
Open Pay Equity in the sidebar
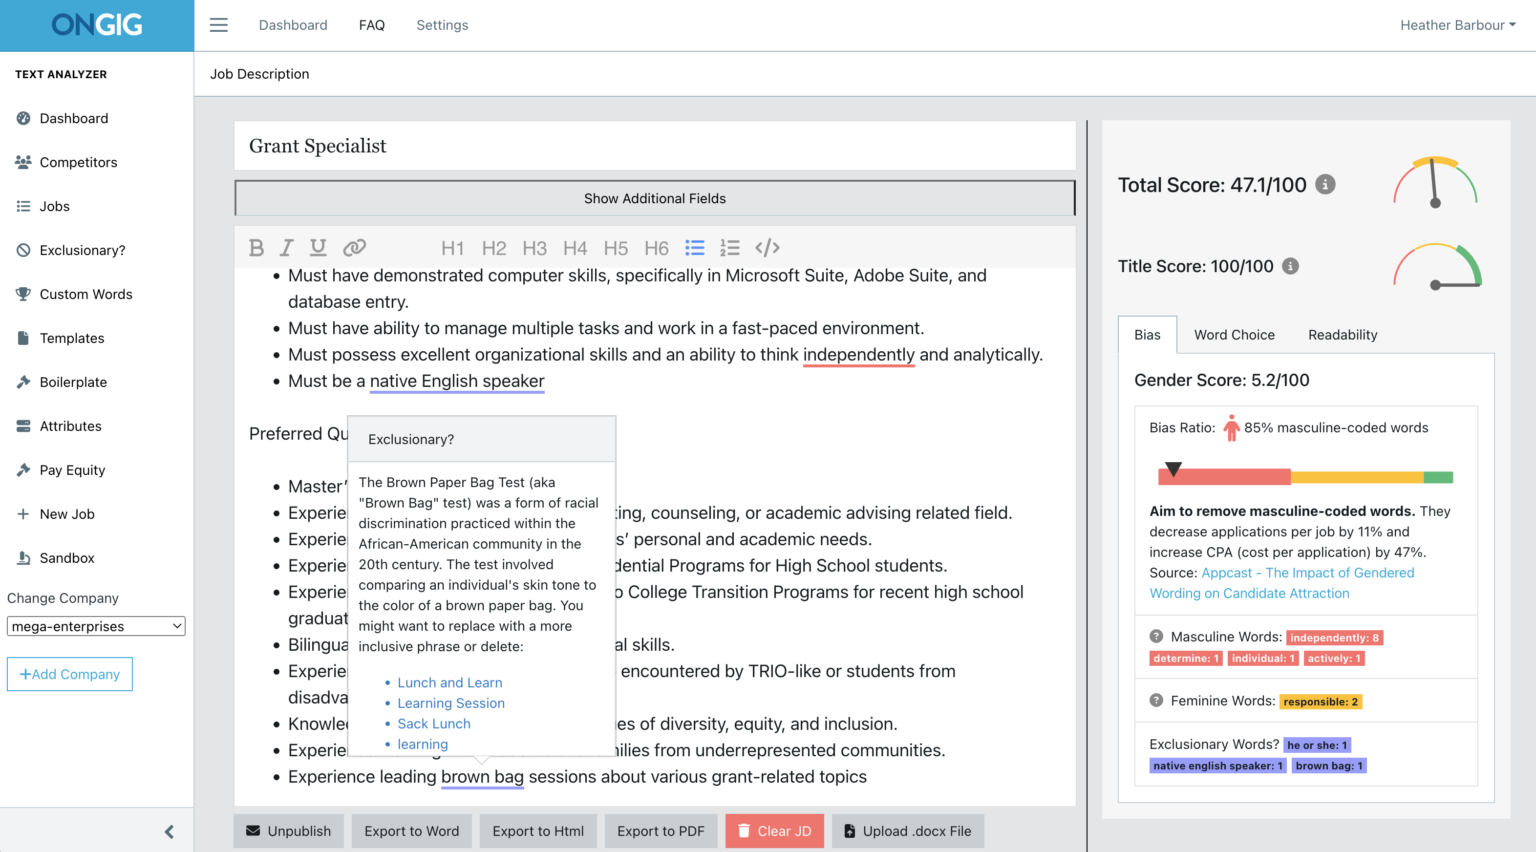tap(72, 470)
